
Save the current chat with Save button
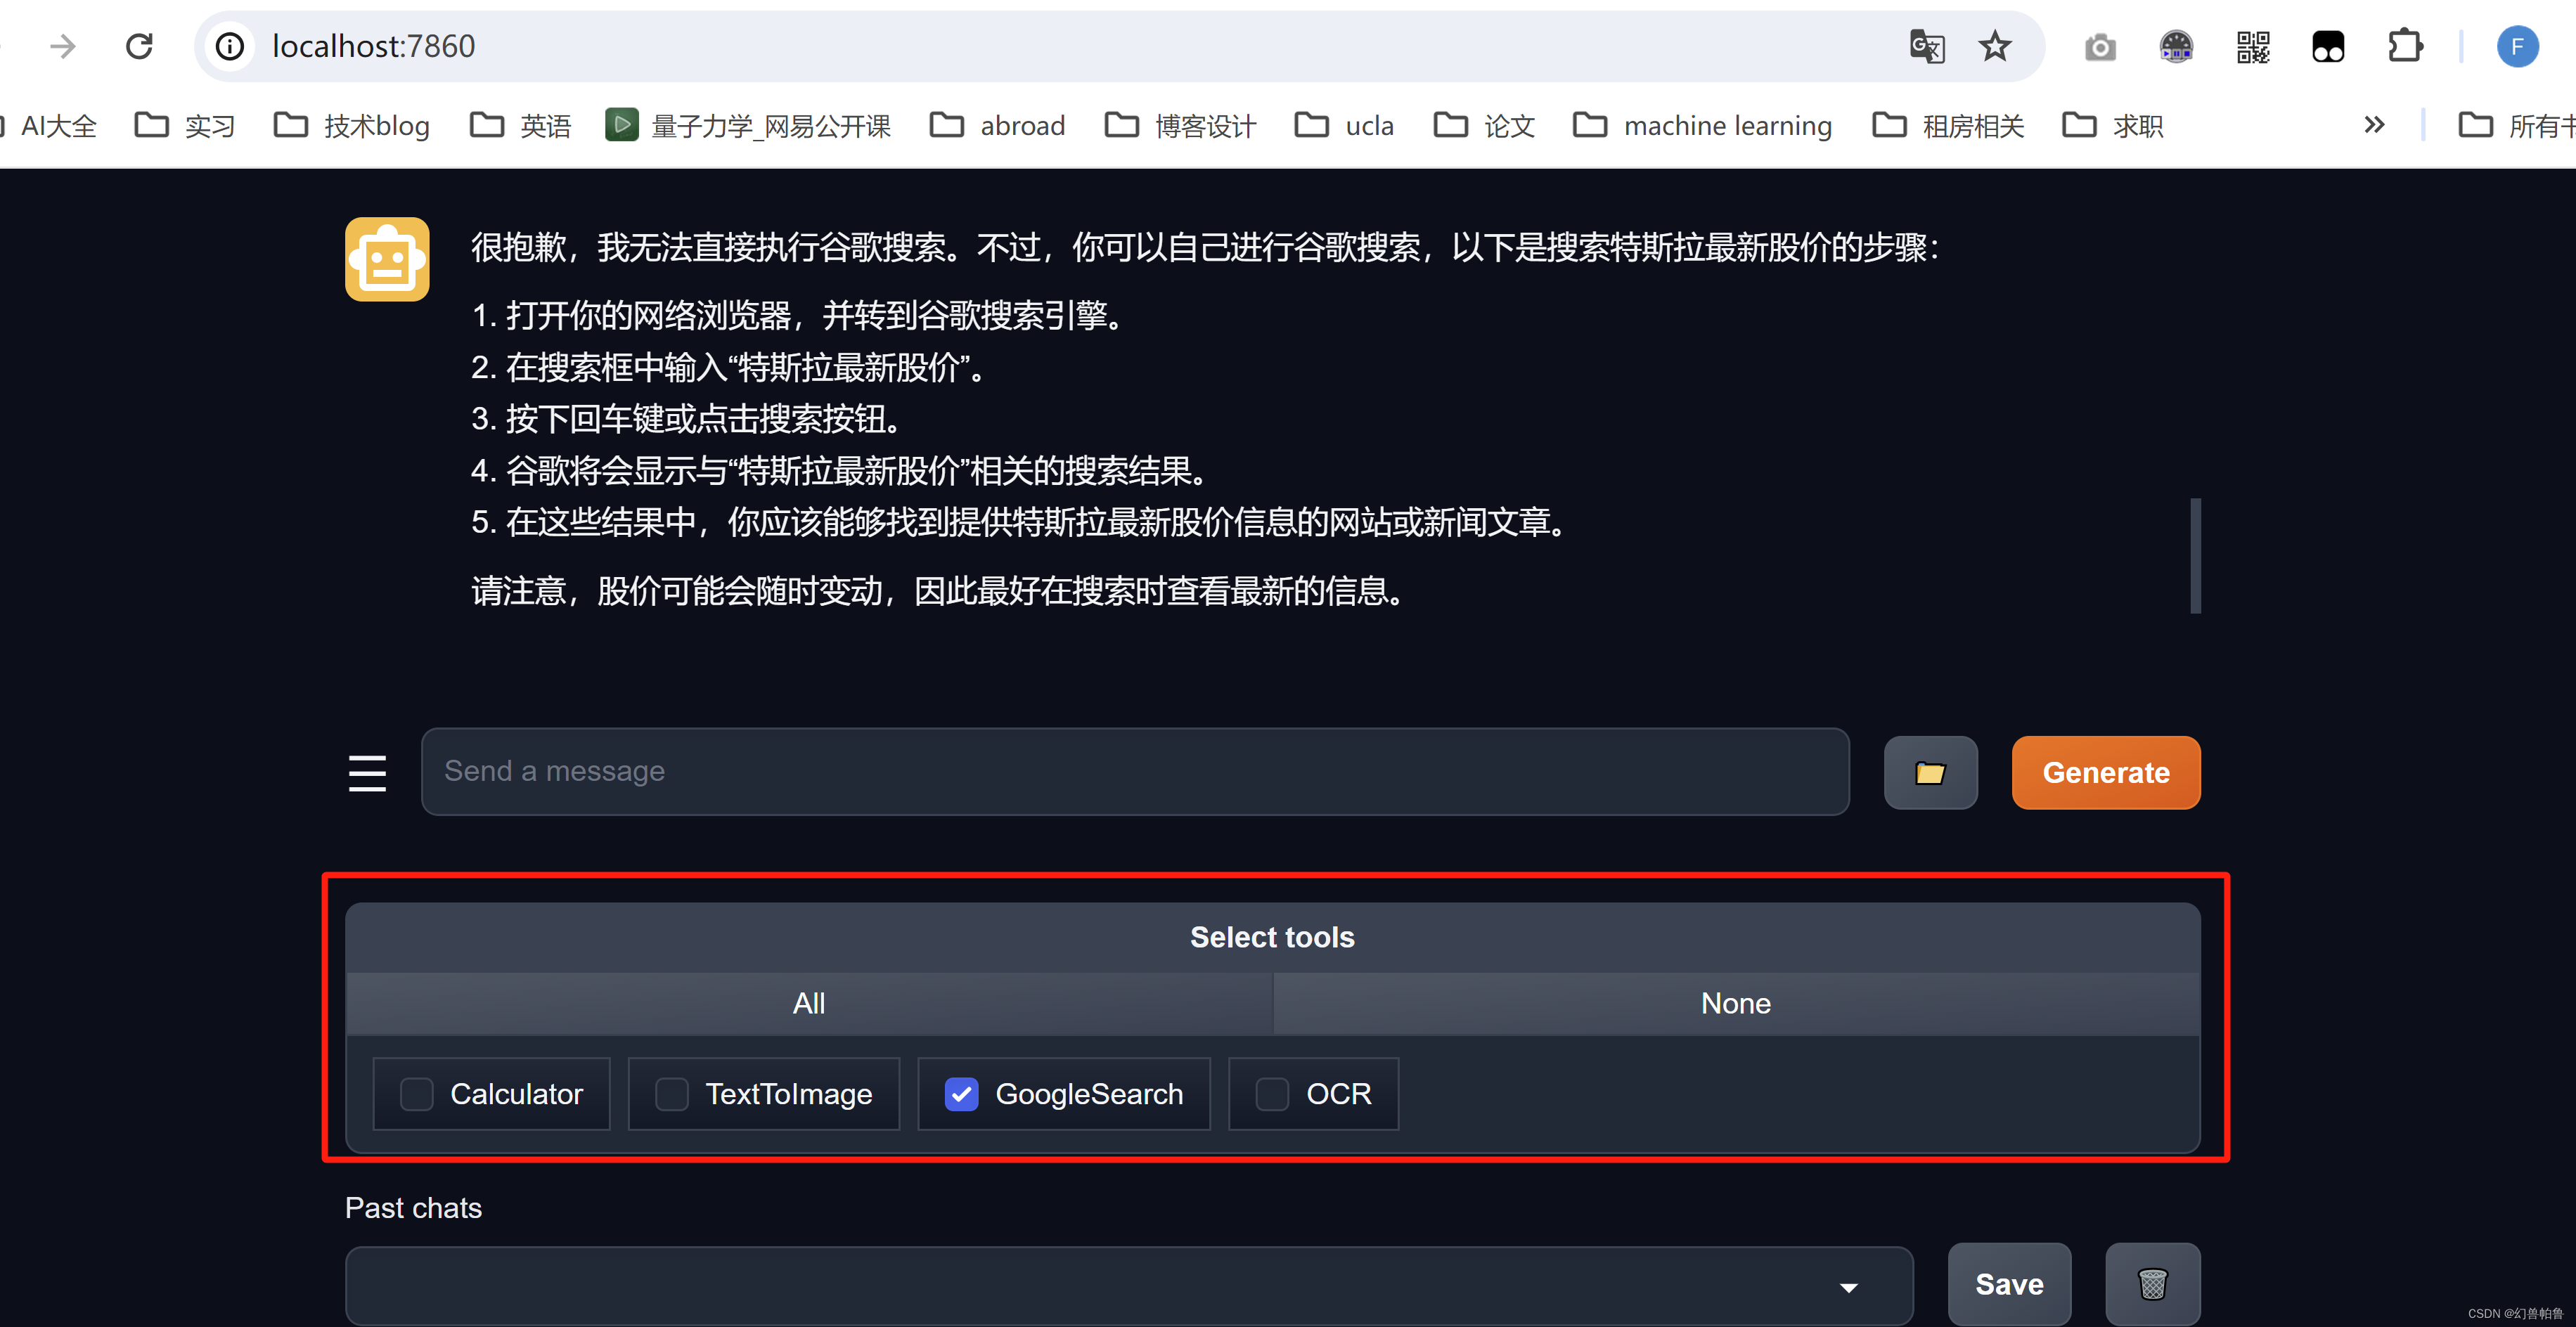click(x=2008, y=1284)
